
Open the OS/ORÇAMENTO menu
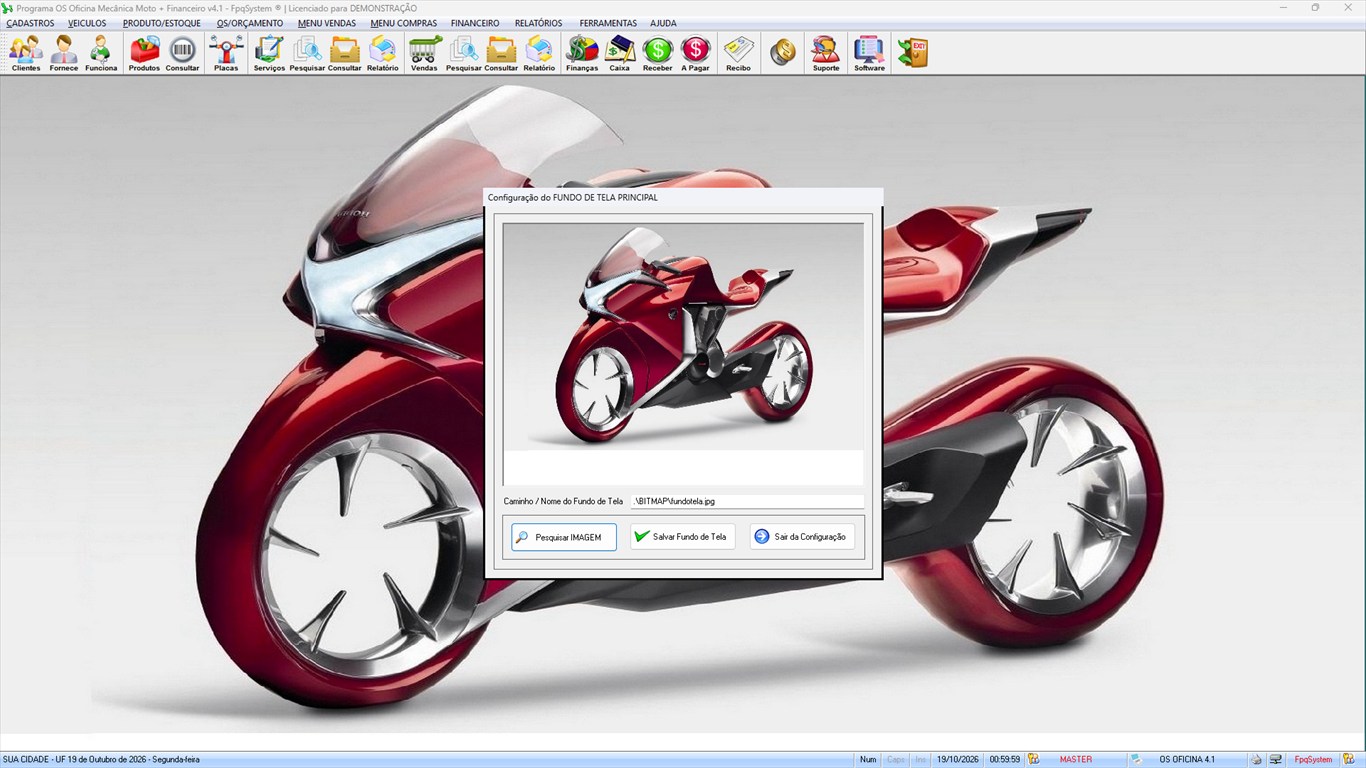click(x=250, y=23)
